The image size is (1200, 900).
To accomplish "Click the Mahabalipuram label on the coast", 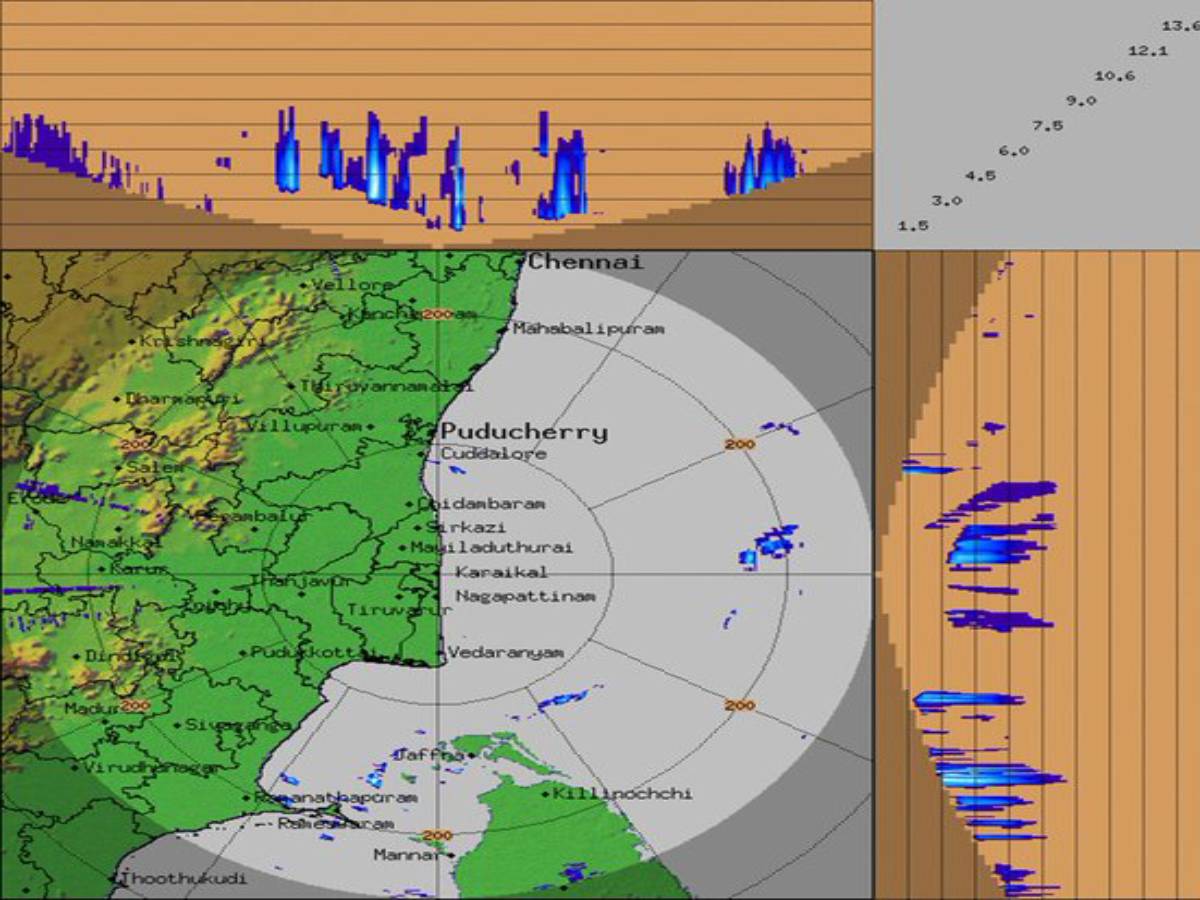I will pos(588,328).
